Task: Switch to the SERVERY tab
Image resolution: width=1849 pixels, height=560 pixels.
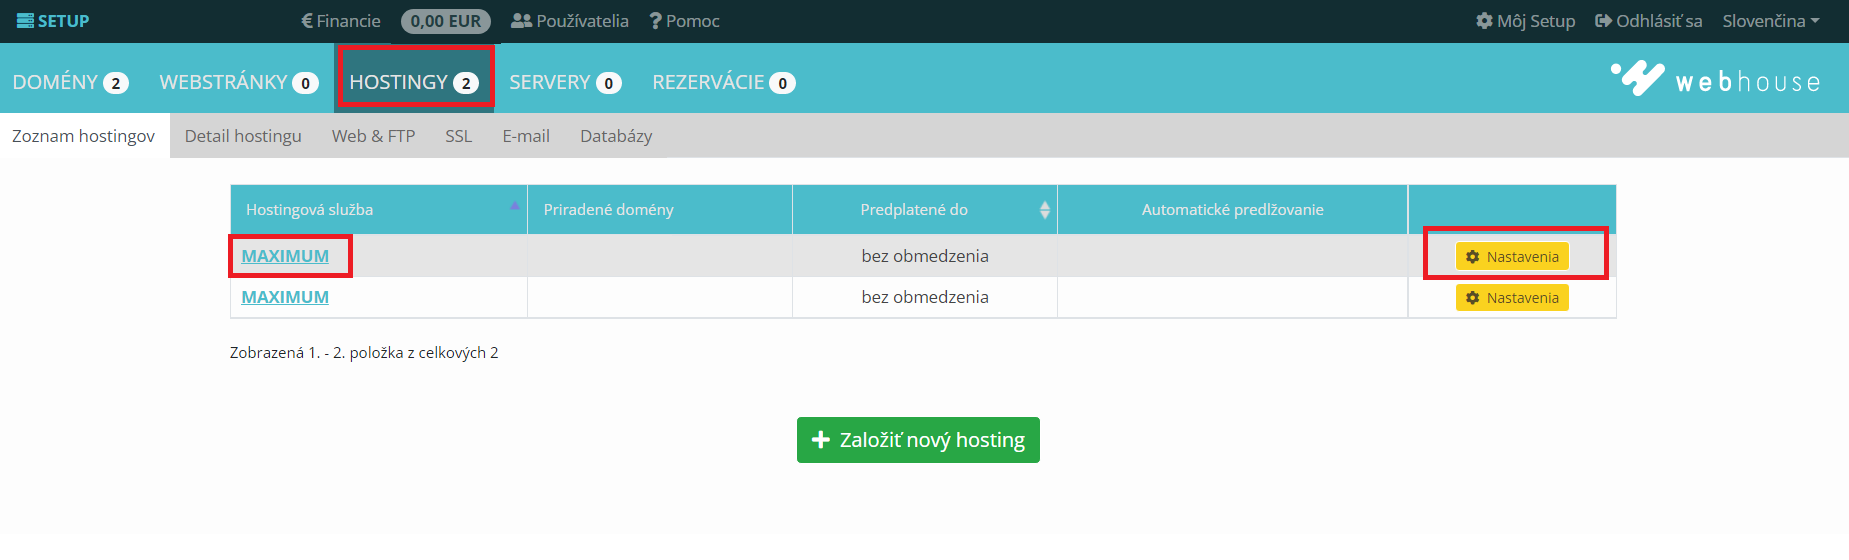Action: coord(565,82)
